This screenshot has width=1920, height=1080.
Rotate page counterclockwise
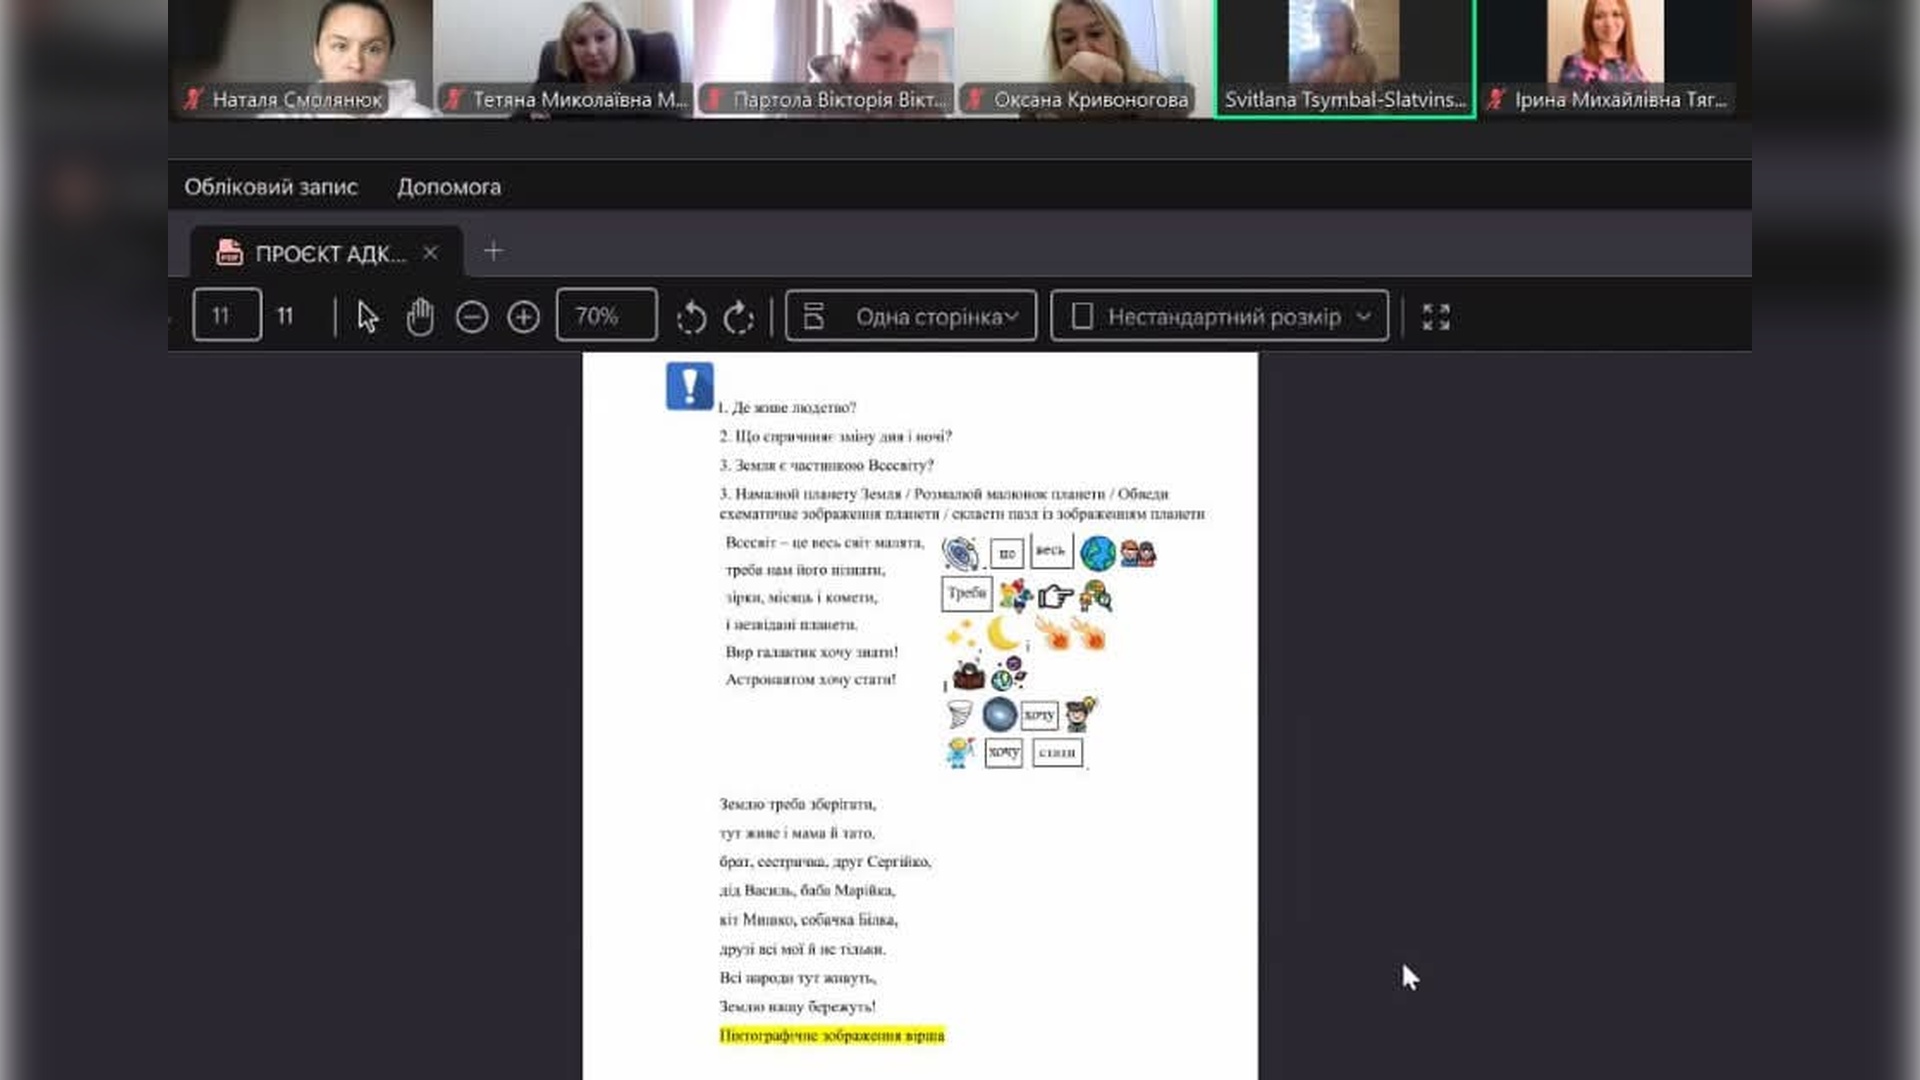click(x=691, y=318)
